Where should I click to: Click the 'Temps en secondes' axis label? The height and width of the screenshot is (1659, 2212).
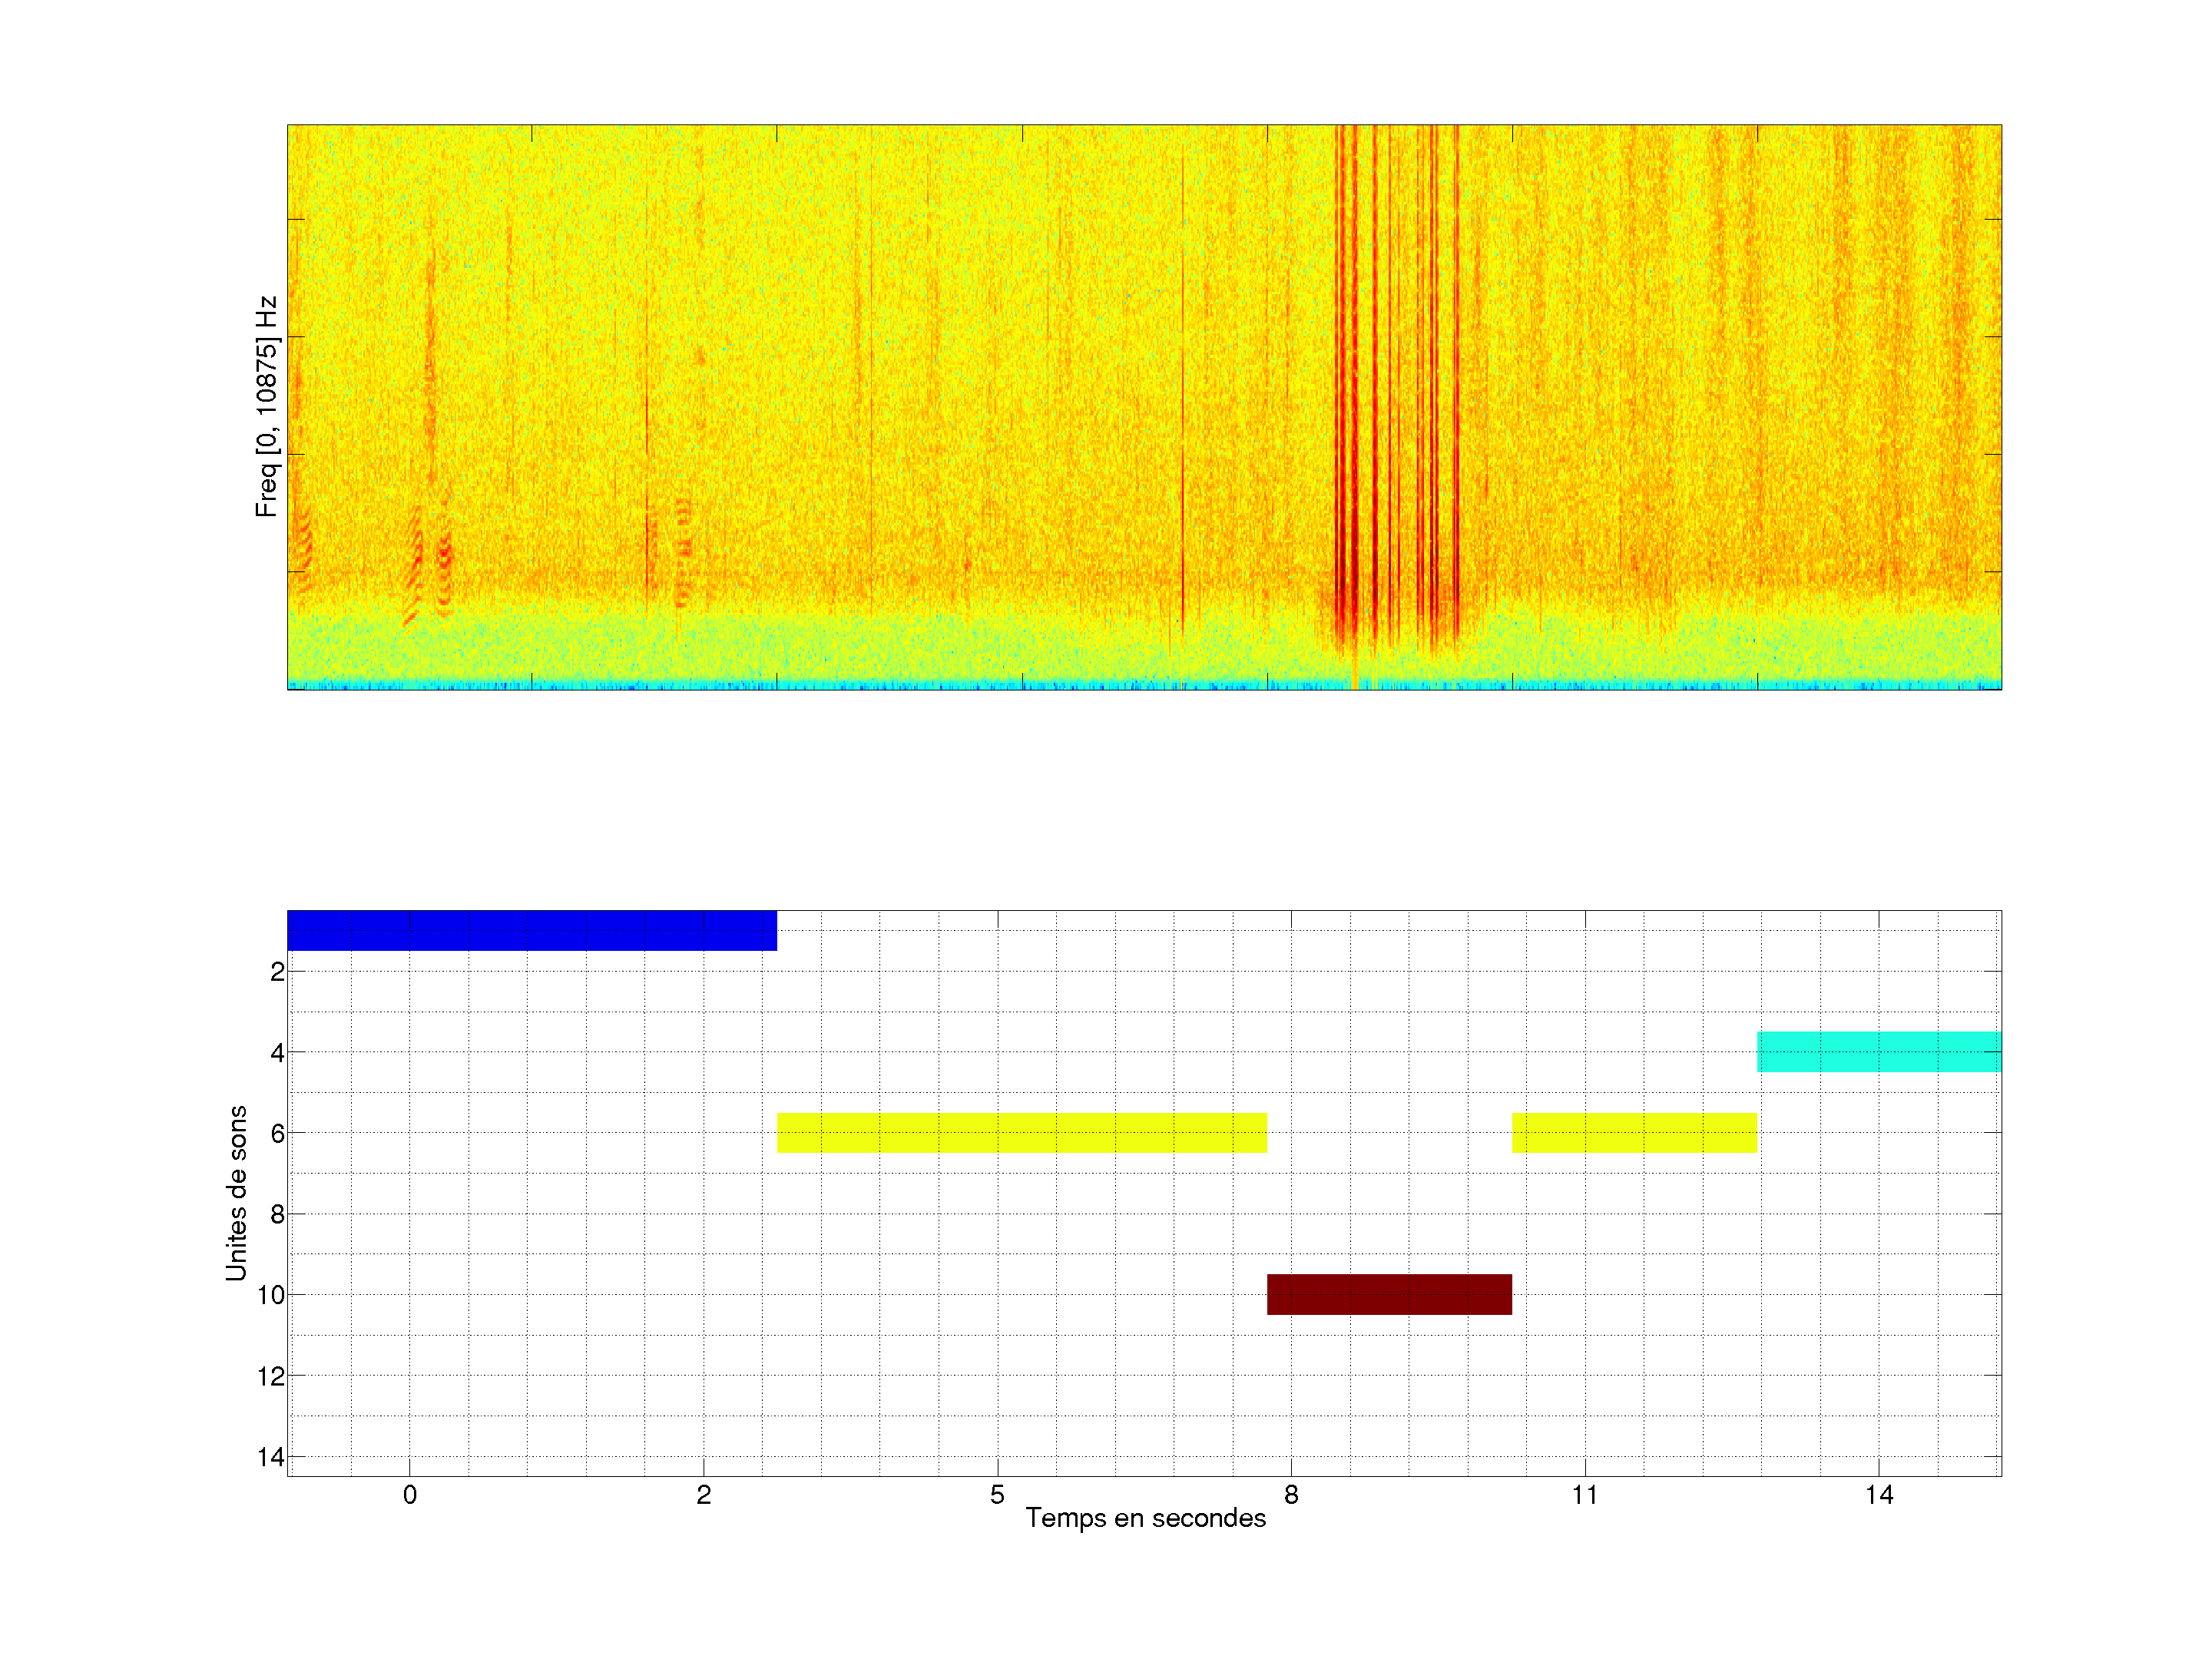point(1145,1518)
